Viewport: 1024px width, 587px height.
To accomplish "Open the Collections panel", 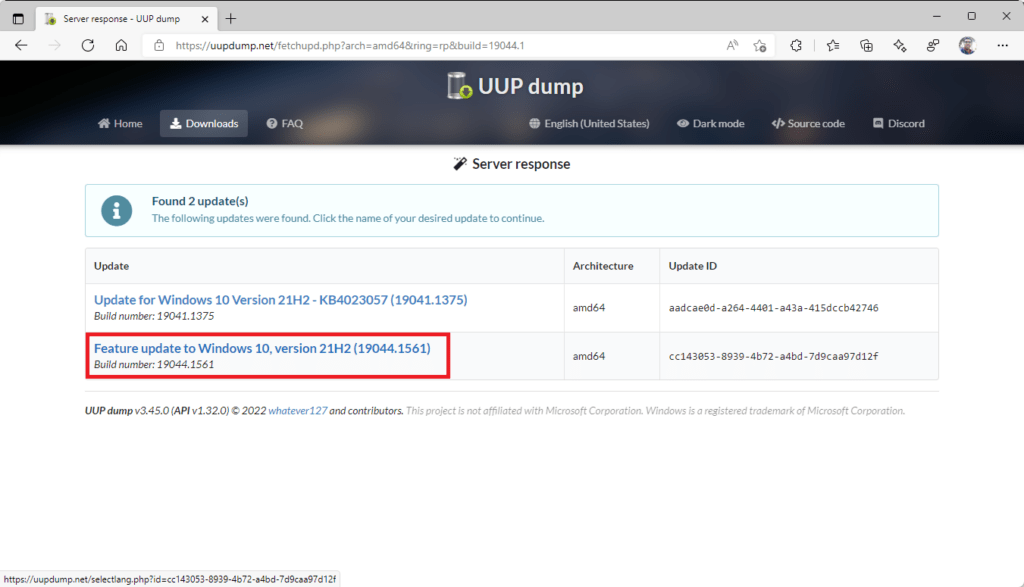I will (x=867, y=45).
